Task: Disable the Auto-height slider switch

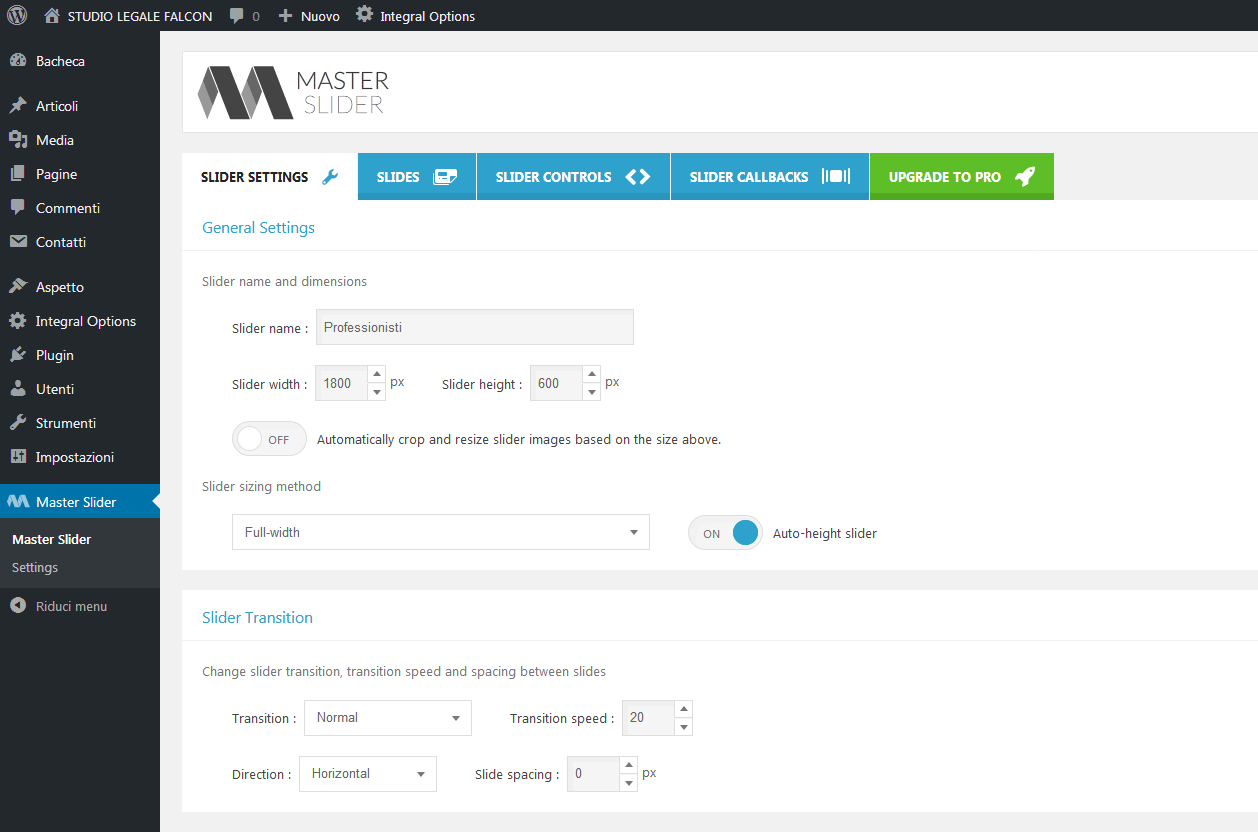Action: coord(725,533)
